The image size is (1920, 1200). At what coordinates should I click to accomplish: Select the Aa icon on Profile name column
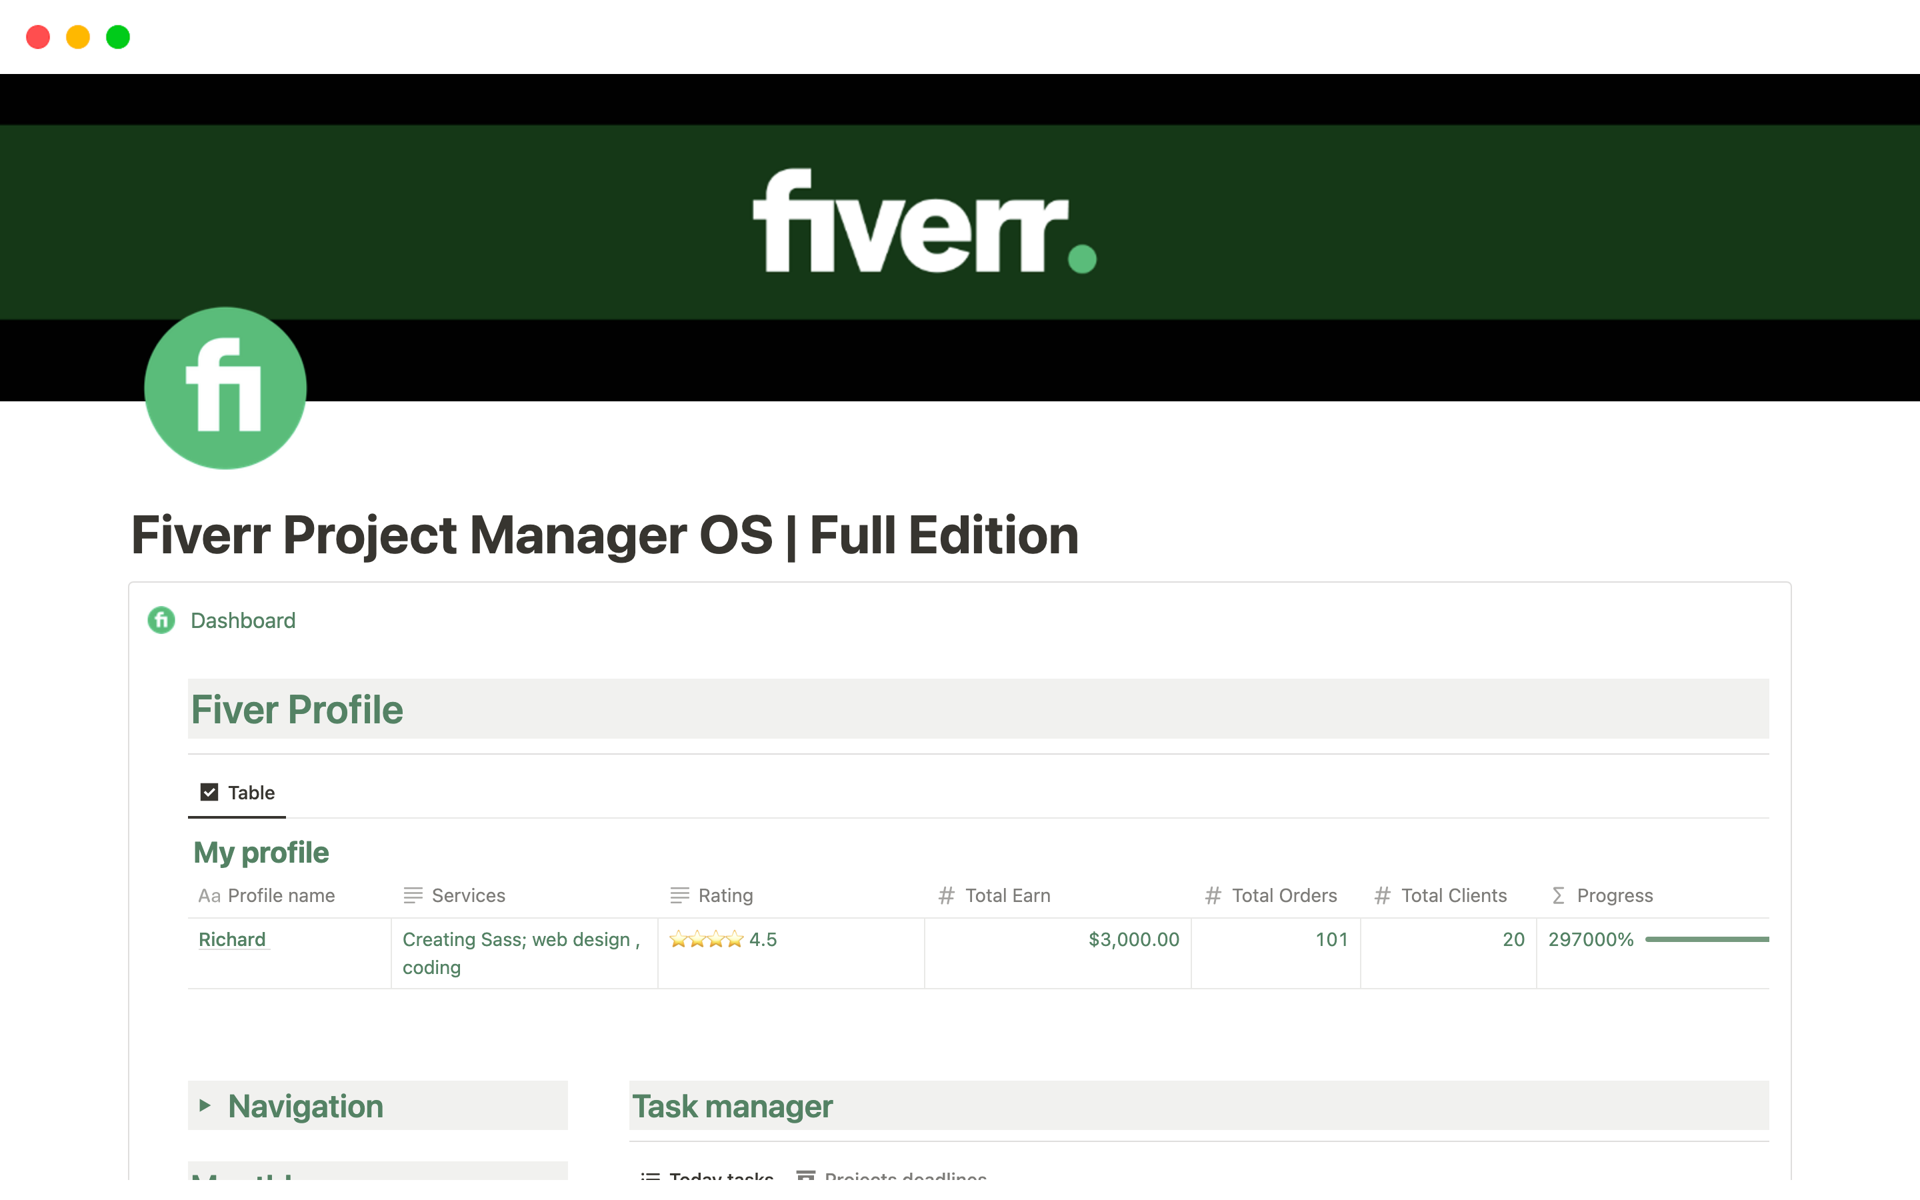(207, 895)
